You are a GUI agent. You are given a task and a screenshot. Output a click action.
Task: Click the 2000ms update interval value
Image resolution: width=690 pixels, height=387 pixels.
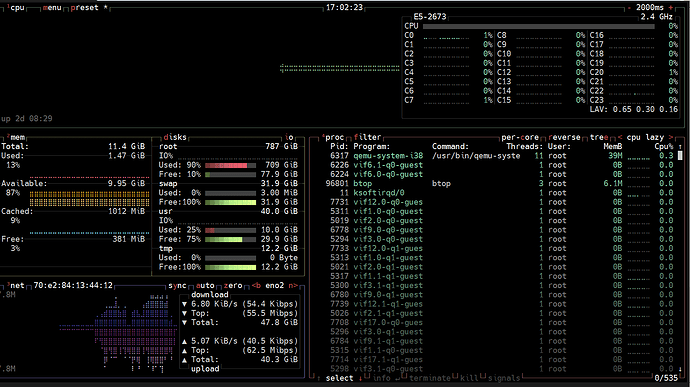click(650, 7)
